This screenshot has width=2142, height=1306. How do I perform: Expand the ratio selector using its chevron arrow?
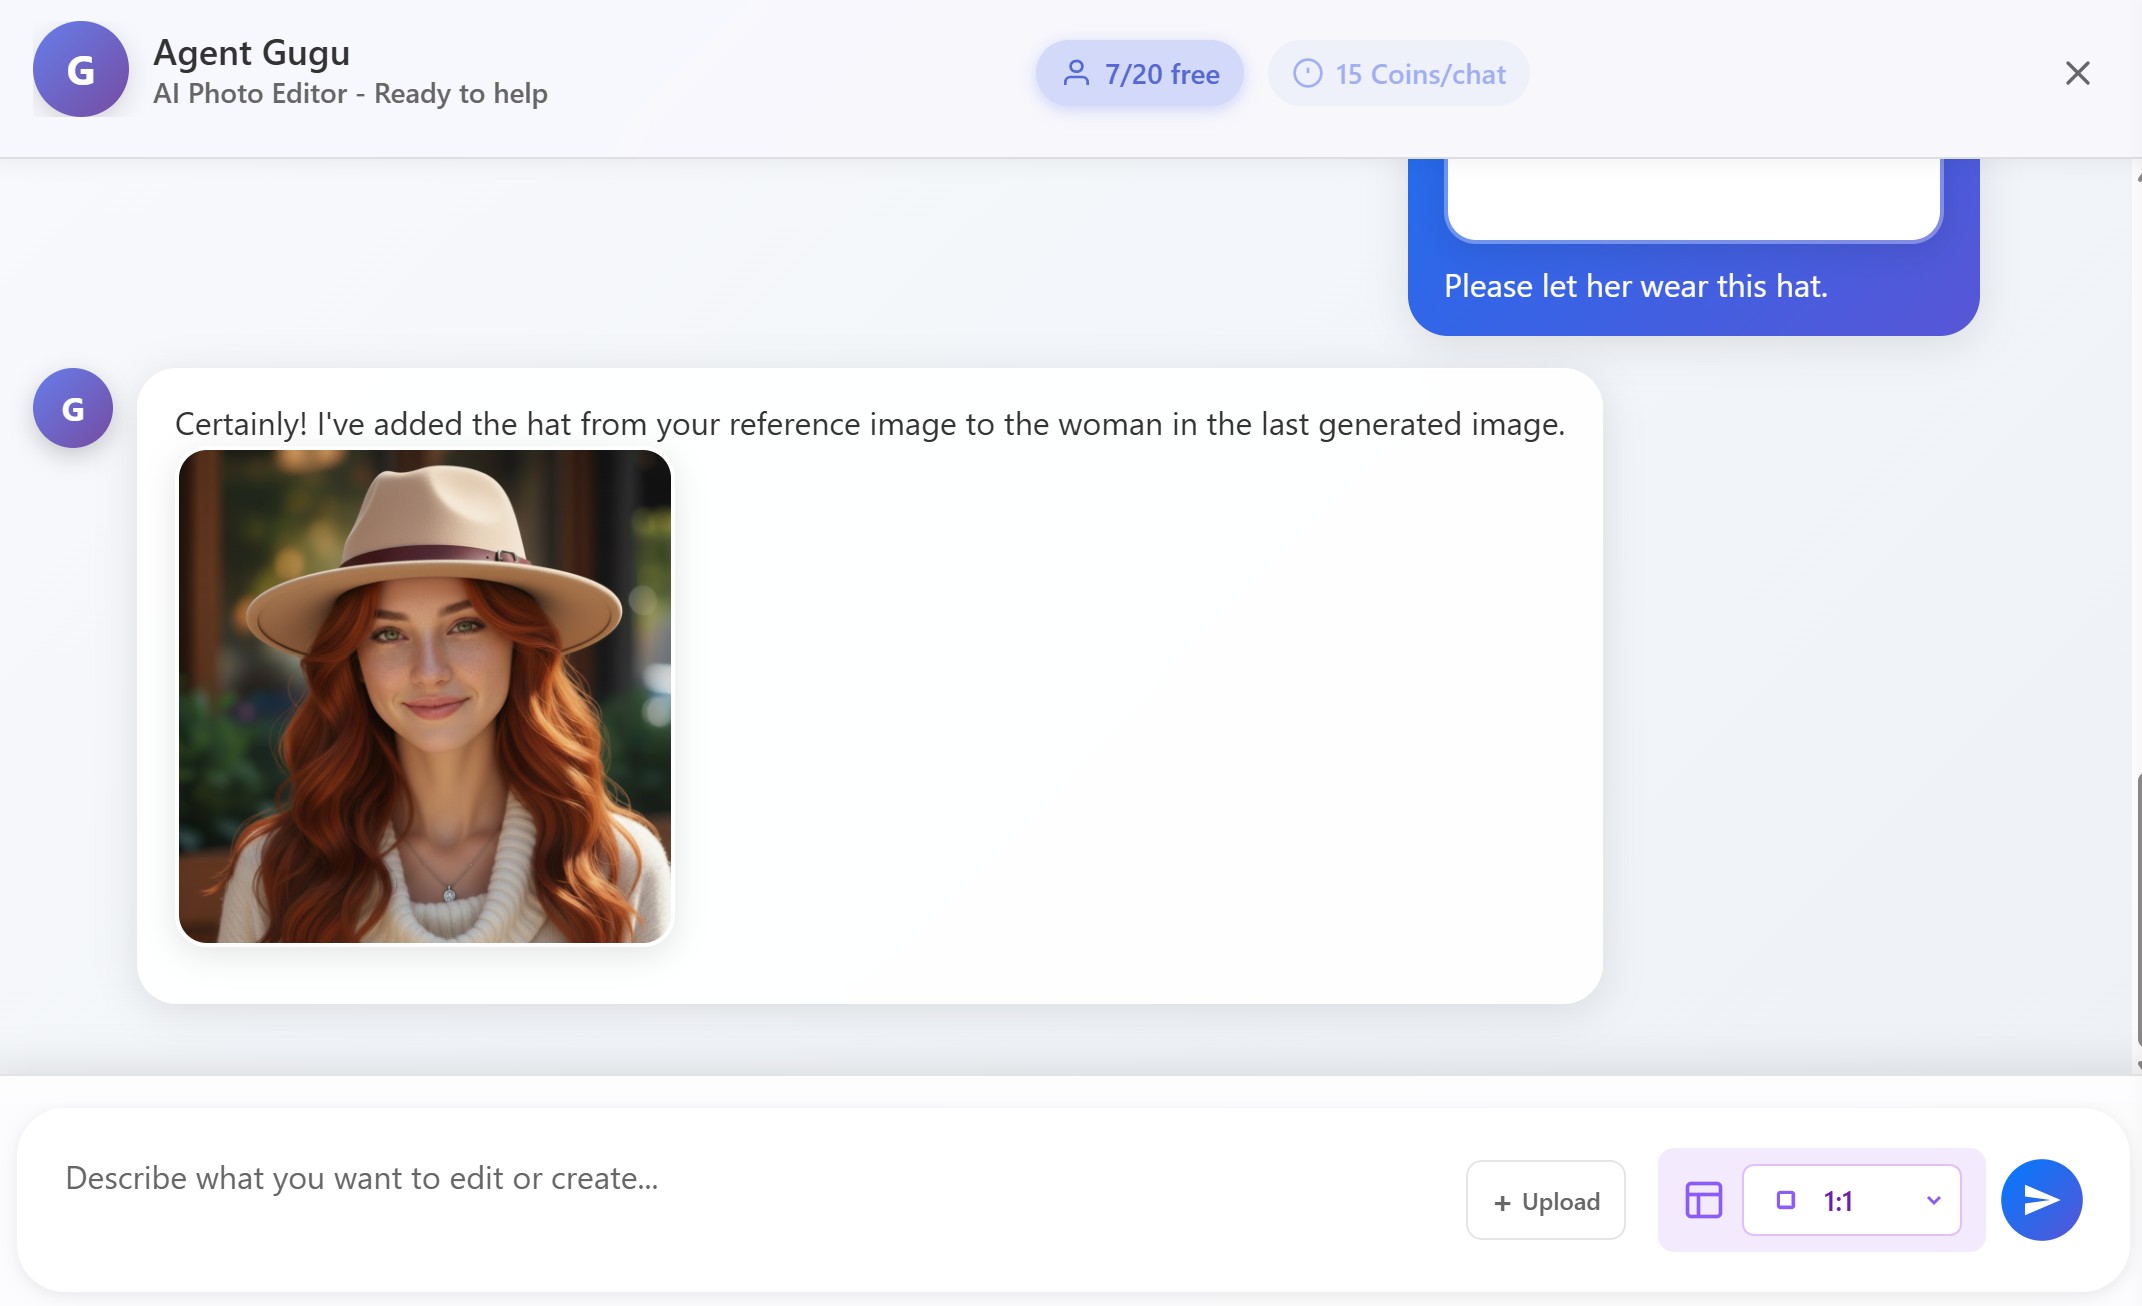tap(1933, 1200)
